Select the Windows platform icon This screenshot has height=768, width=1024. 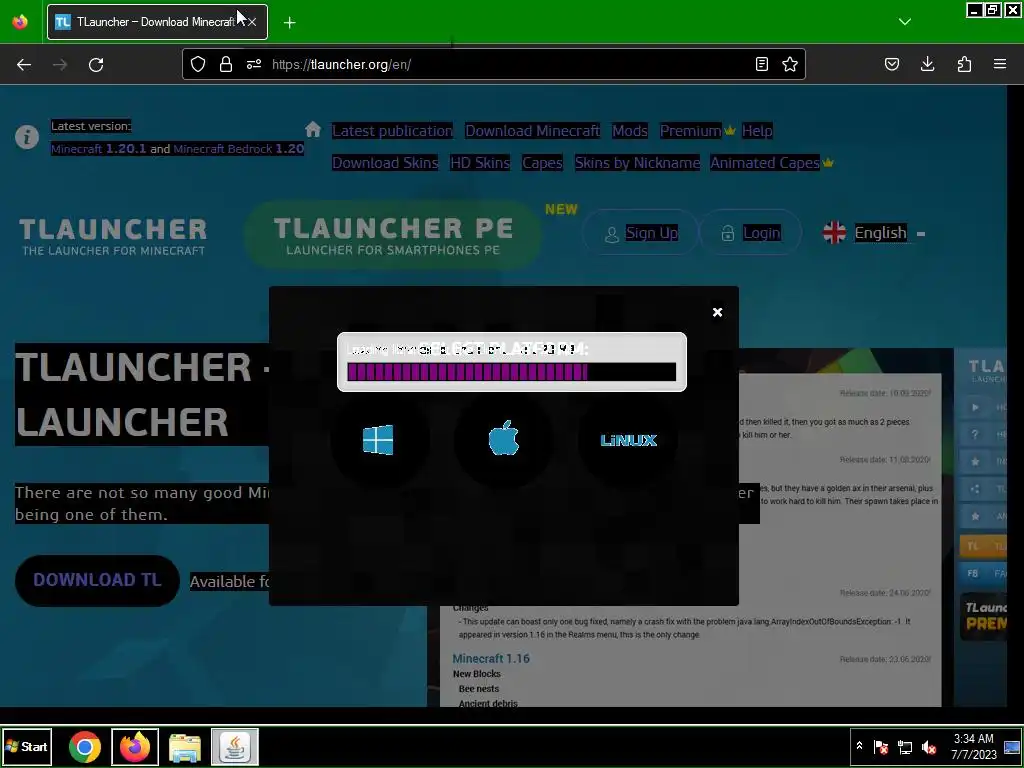tap(378, 440)
